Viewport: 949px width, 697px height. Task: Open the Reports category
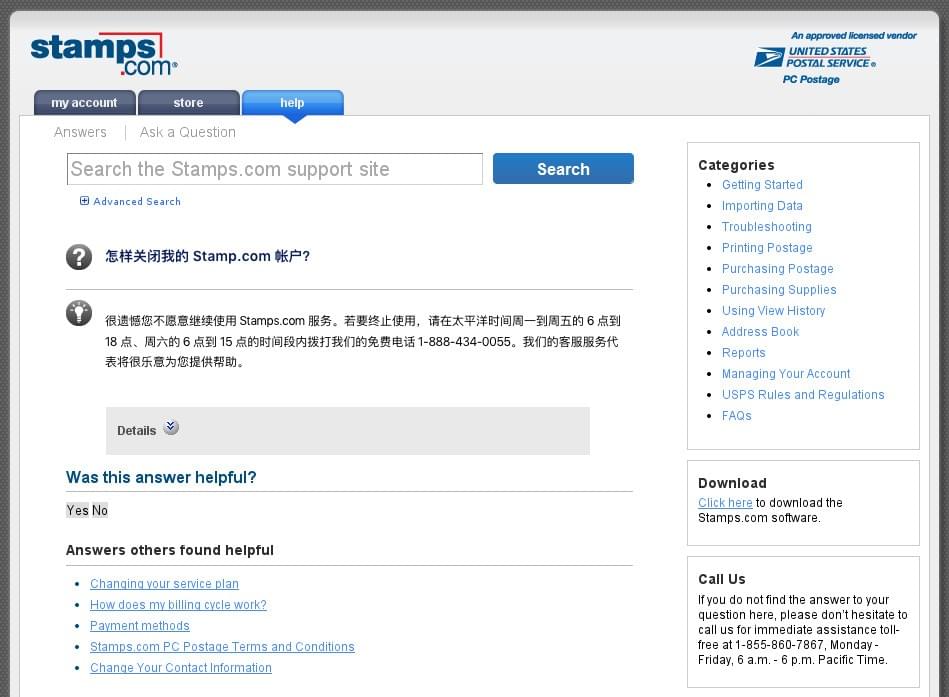pyautogui.click(x=743, y=353)
